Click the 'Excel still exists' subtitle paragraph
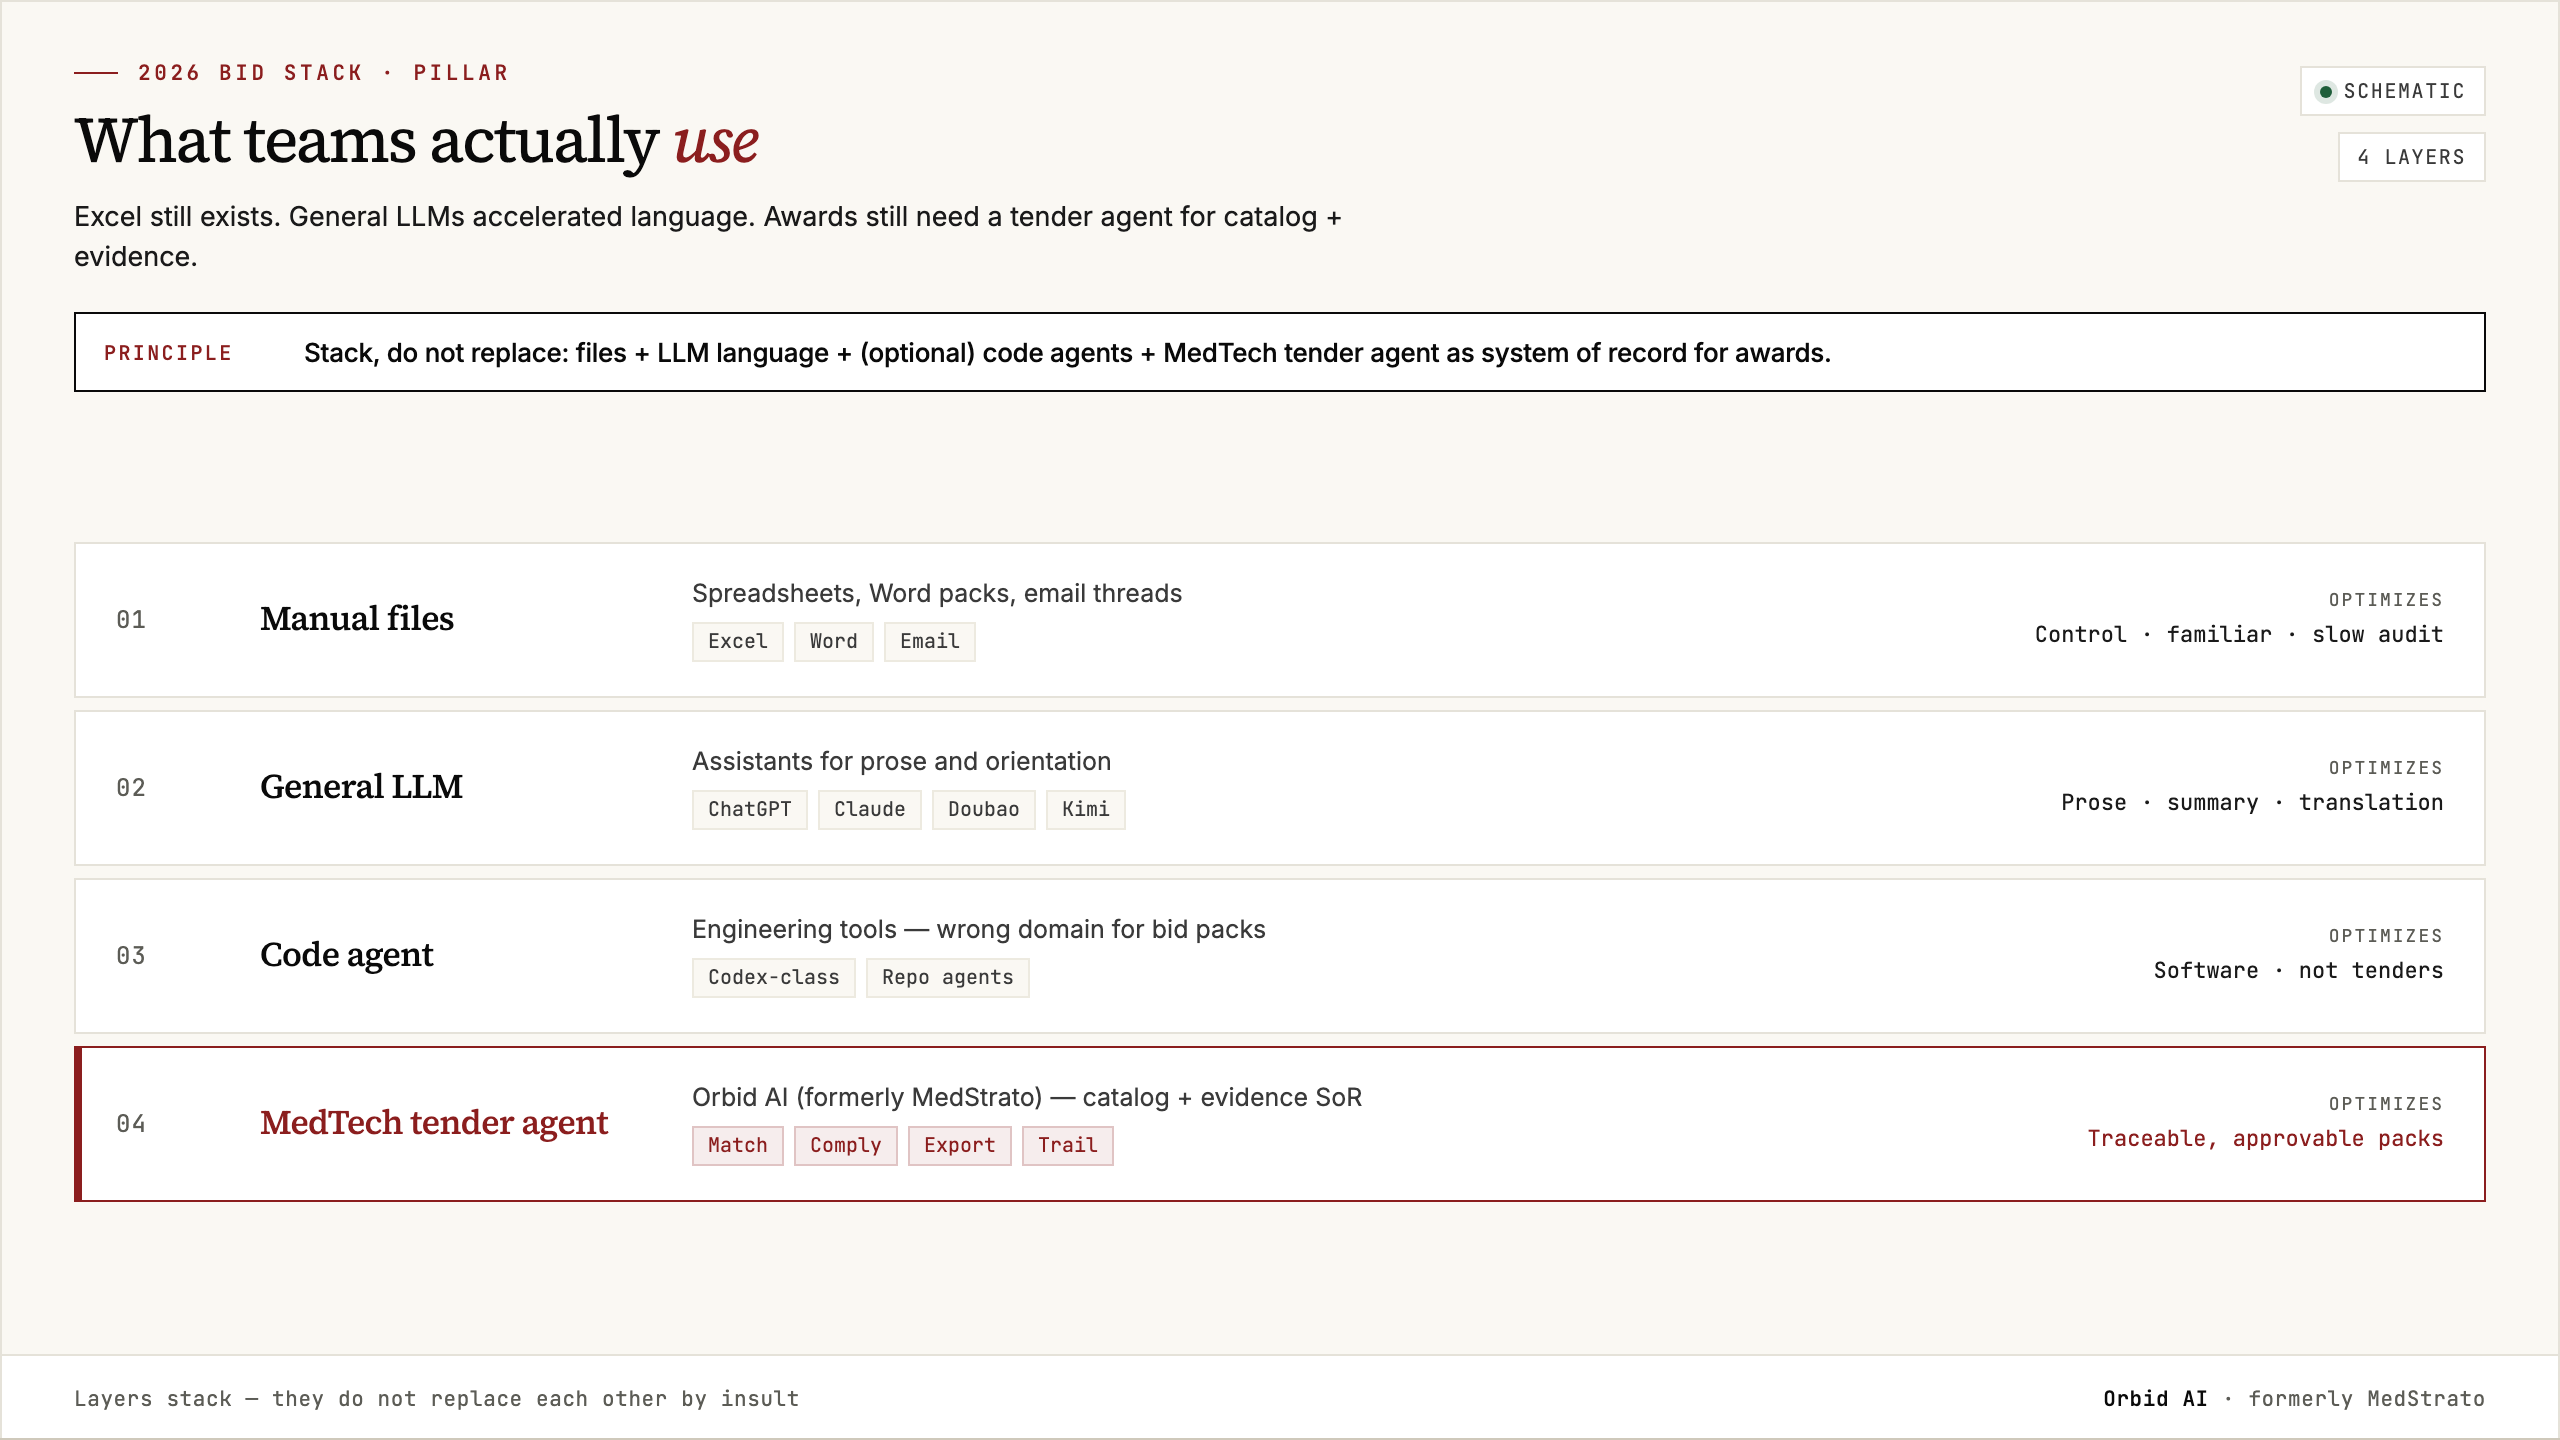 pyautogui.click(x=708, y=236)
